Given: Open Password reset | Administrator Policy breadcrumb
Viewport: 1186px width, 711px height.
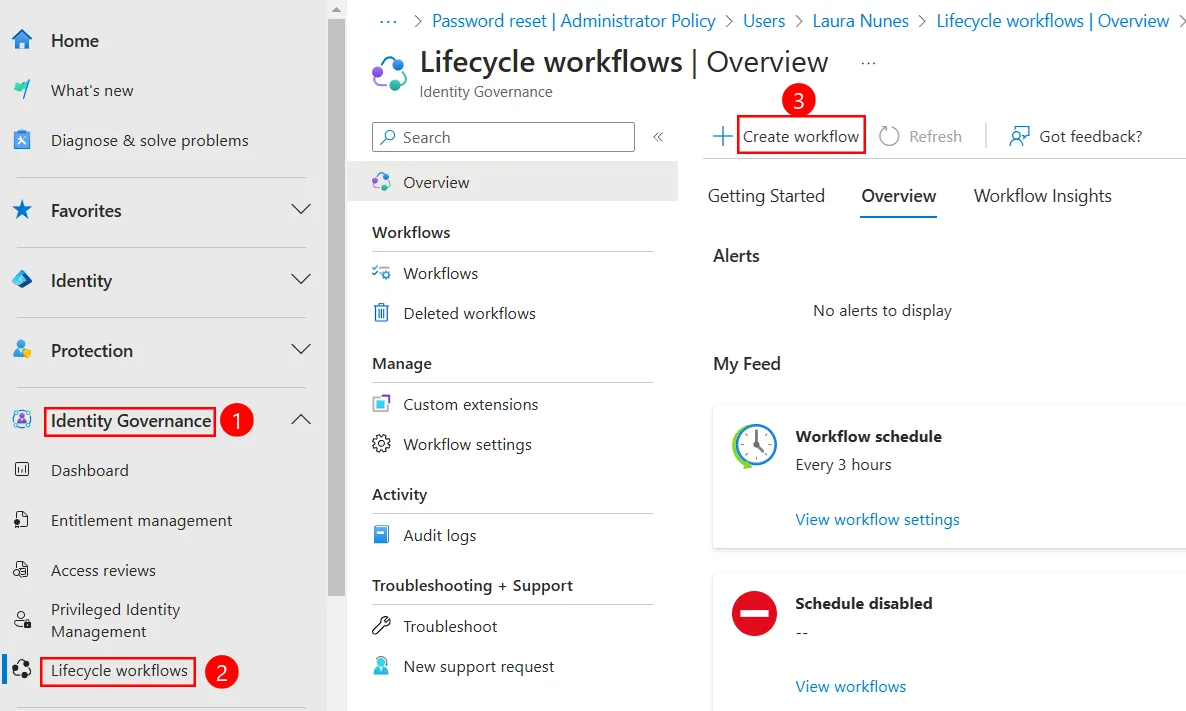Looking at the screenshot, I should click(x=573, y=21).
